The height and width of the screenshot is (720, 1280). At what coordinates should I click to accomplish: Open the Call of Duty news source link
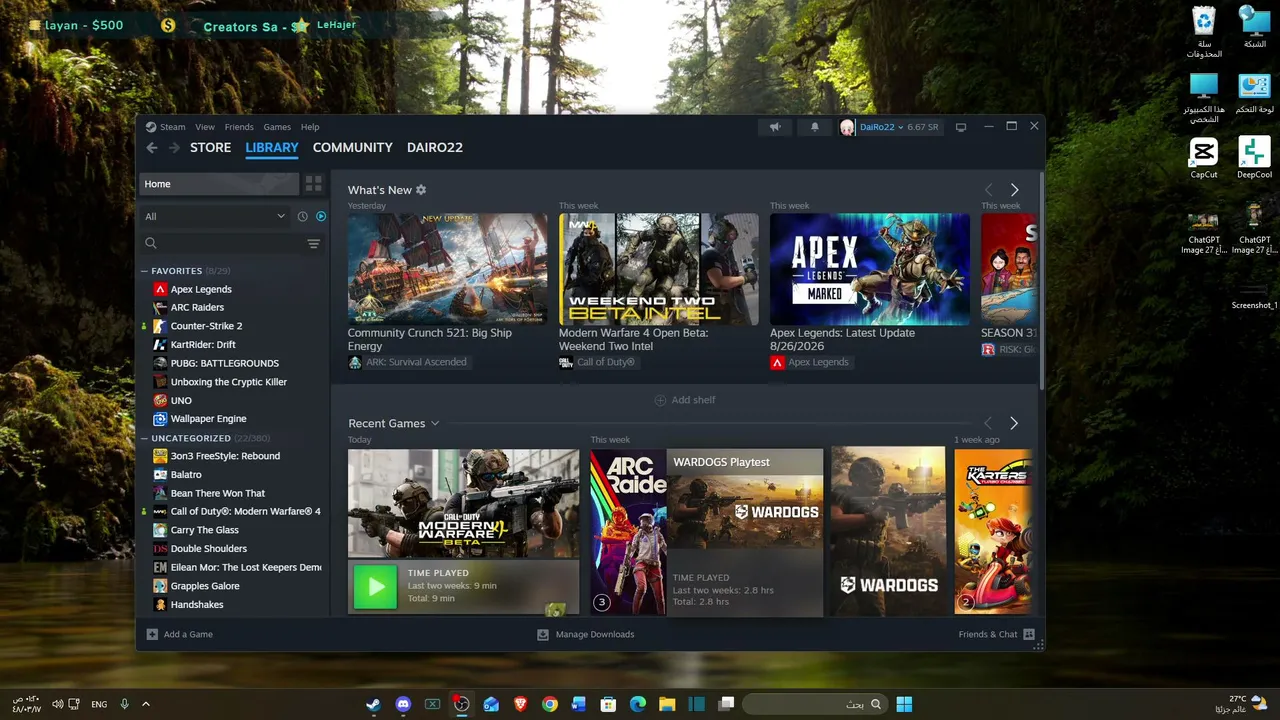[597, 362]
